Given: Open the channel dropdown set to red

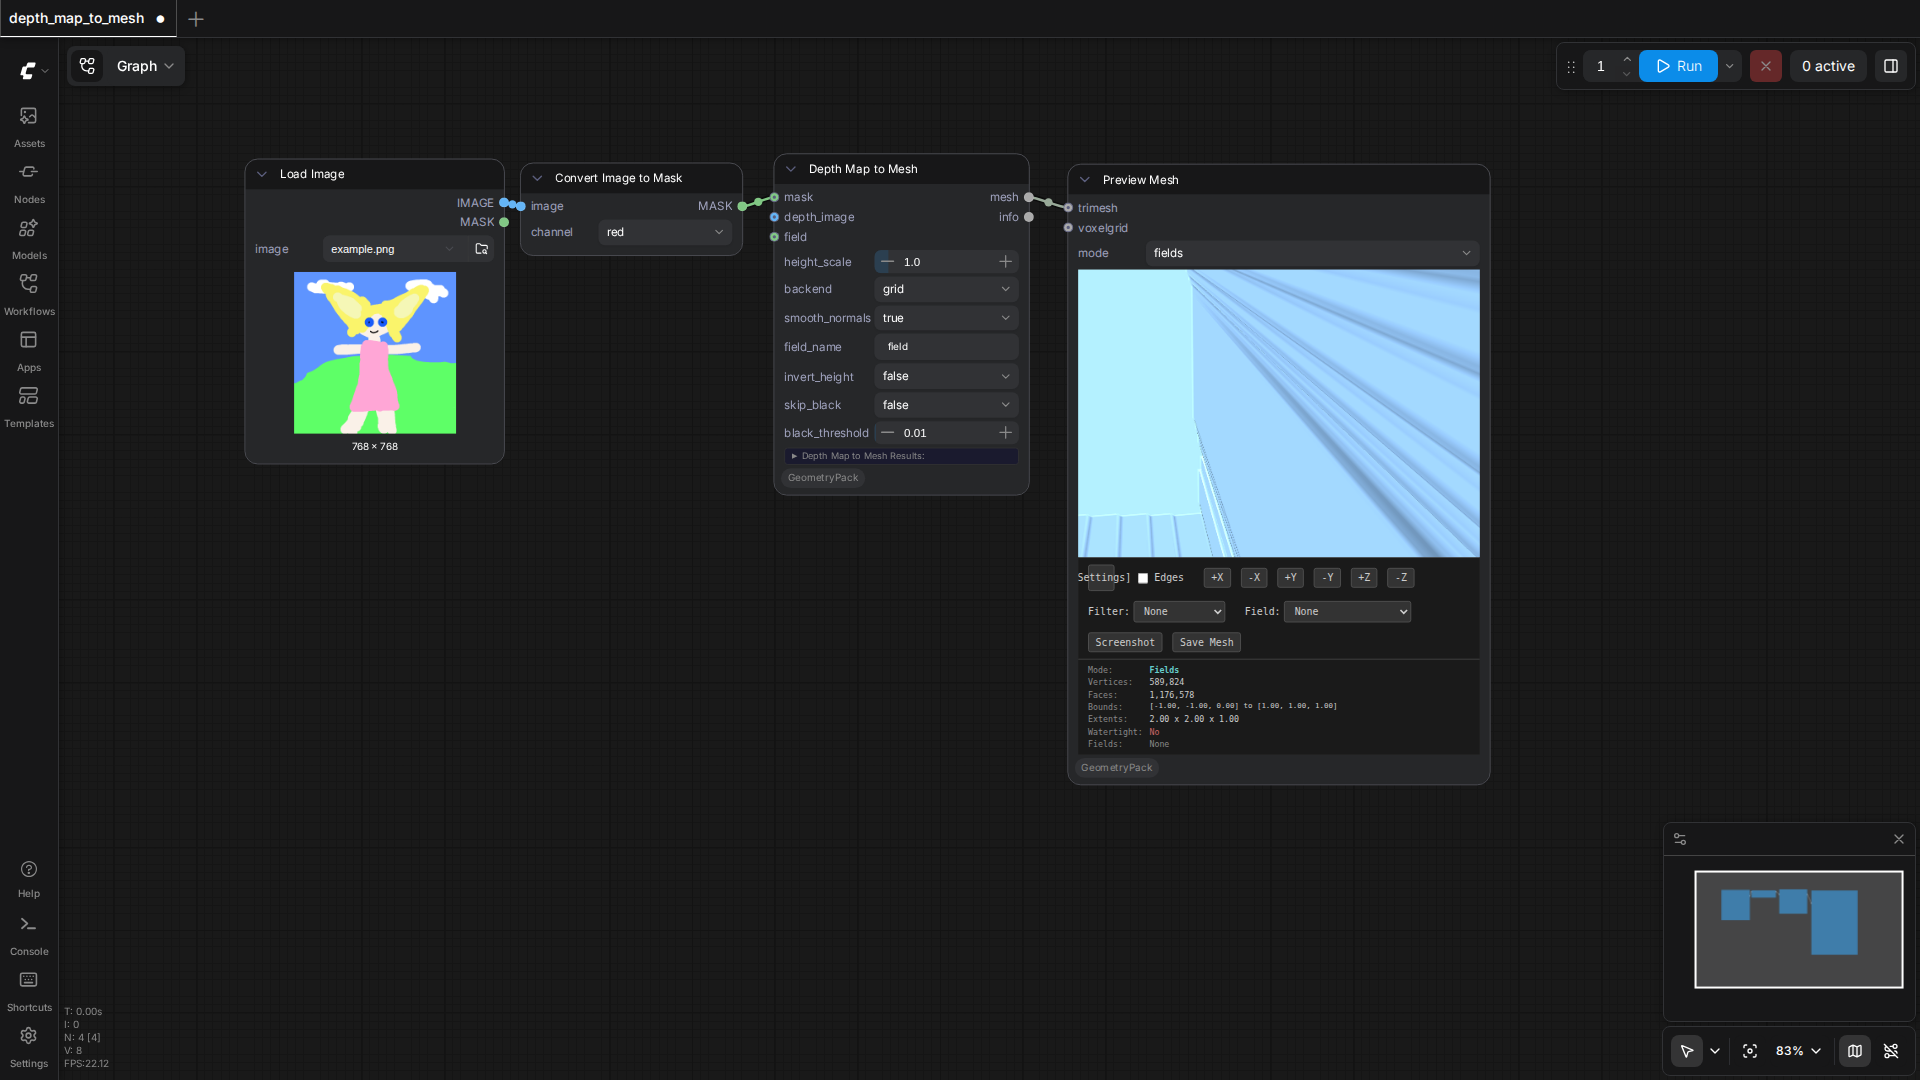Looking at the screenshot, I should (665, 232).
